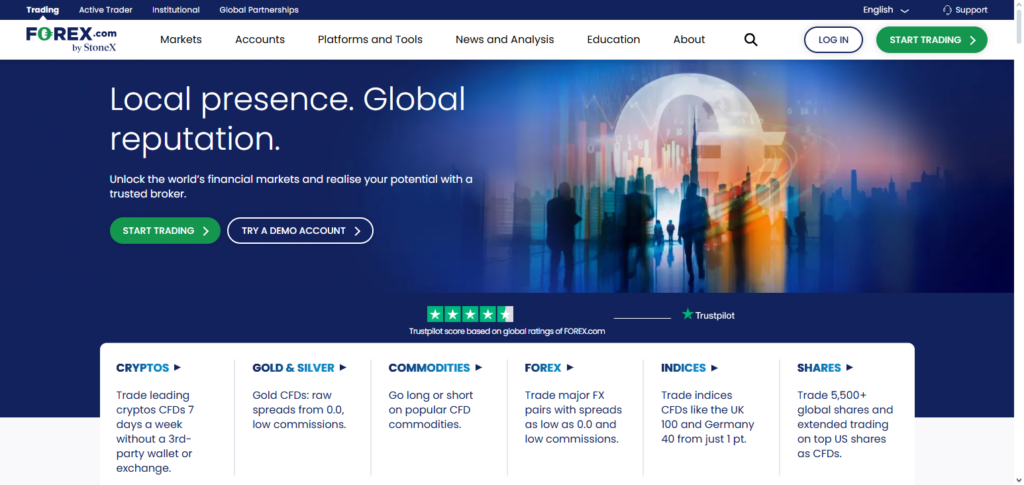The width and height of the screenshot is (1024, 485).
Task: Click the vertical scrollbar down arrow
Action: pos(1019,480)
